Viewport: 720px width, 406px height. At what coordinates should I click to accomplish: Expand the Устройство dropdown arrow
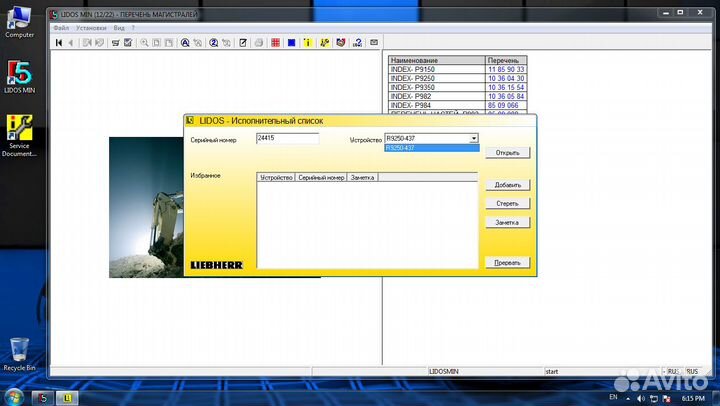pyautogui.click(x=474, y=139)
